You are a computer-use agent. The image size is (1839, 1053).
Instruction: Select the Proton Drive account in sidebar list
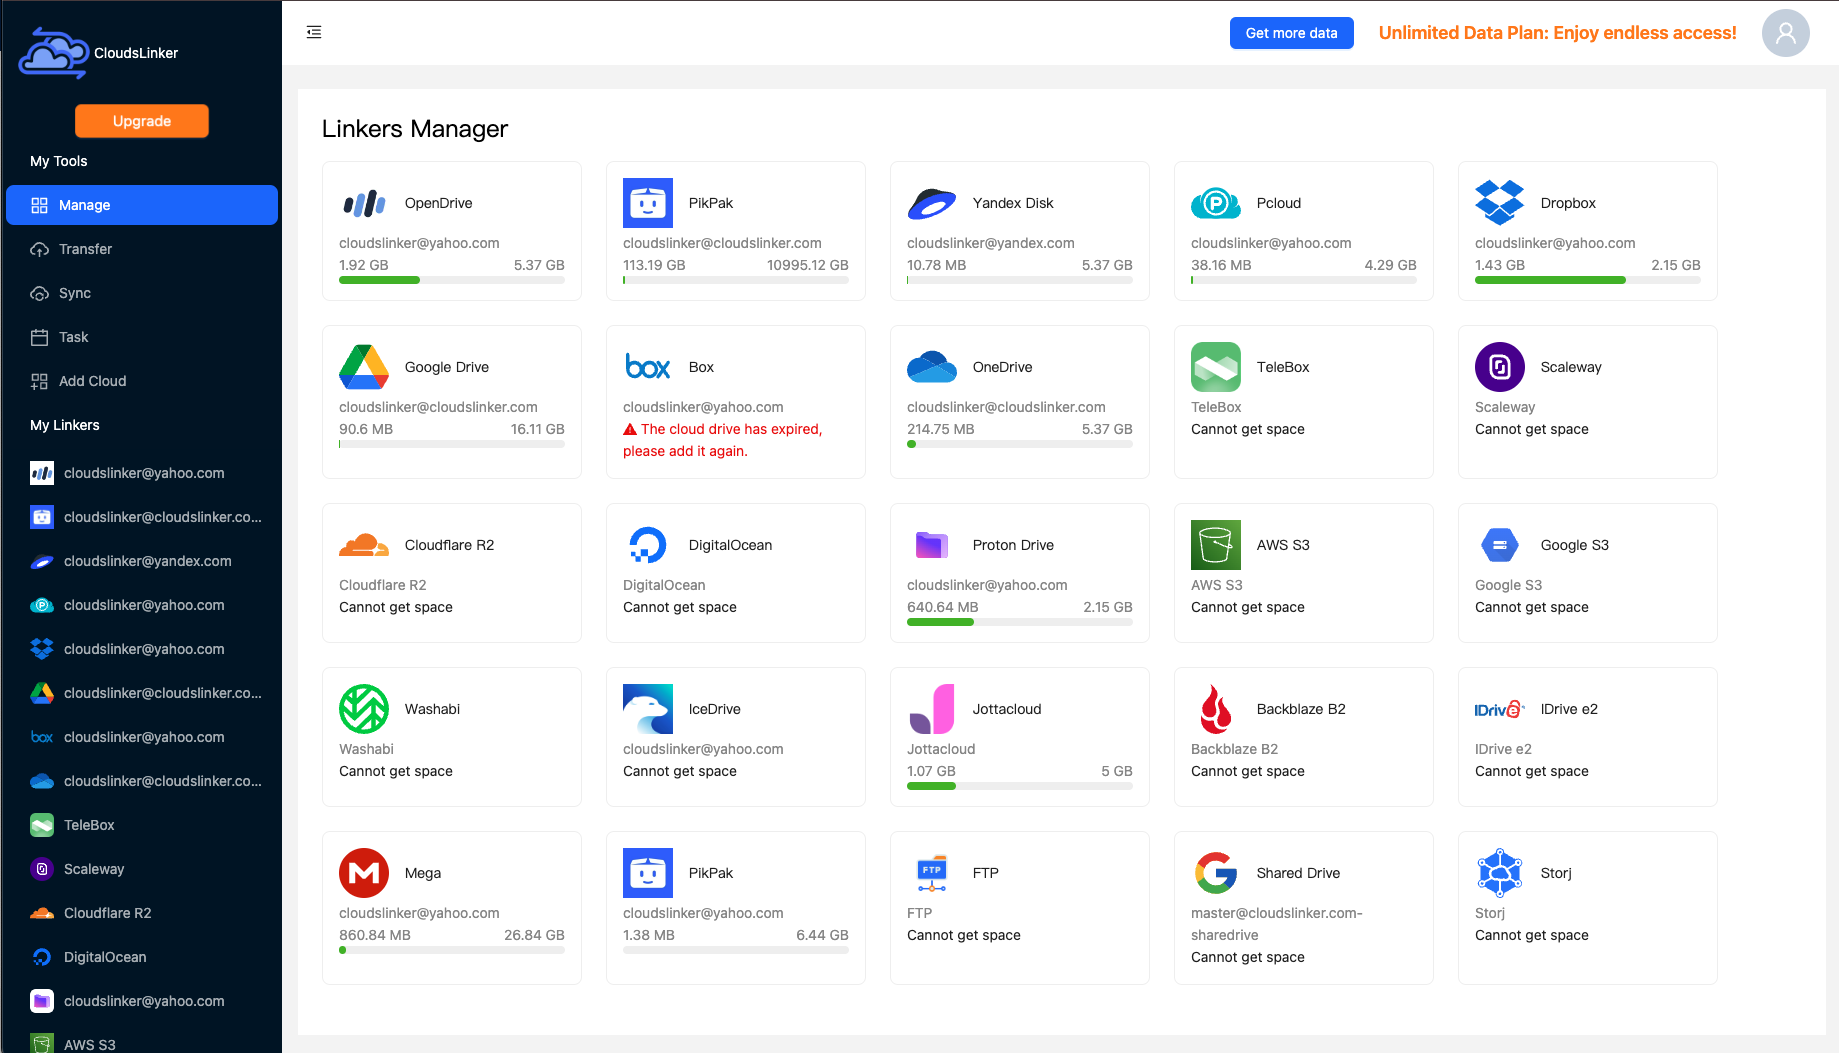point(142,1001)
